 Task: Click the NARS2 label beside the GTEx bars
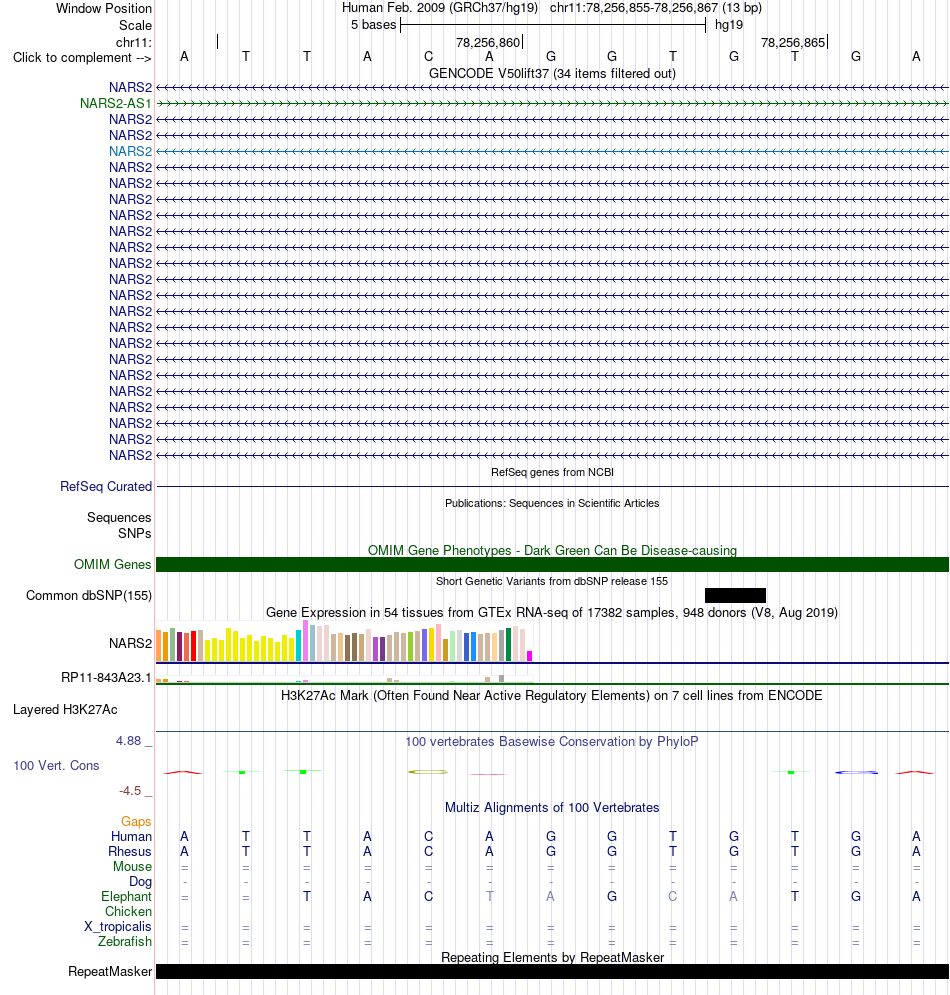pos(130,643)
